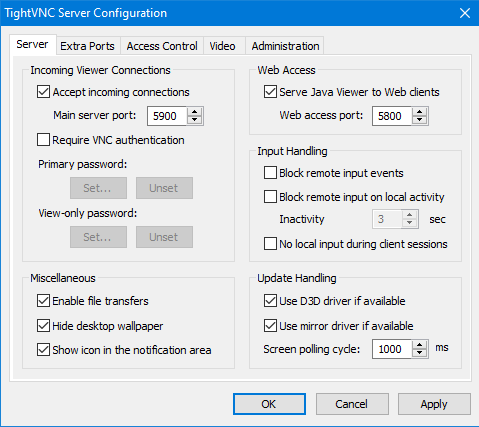Open the Access Control tab
Image resolution: width=479 pixels, height=427 pixels.
tap(162, 46)
